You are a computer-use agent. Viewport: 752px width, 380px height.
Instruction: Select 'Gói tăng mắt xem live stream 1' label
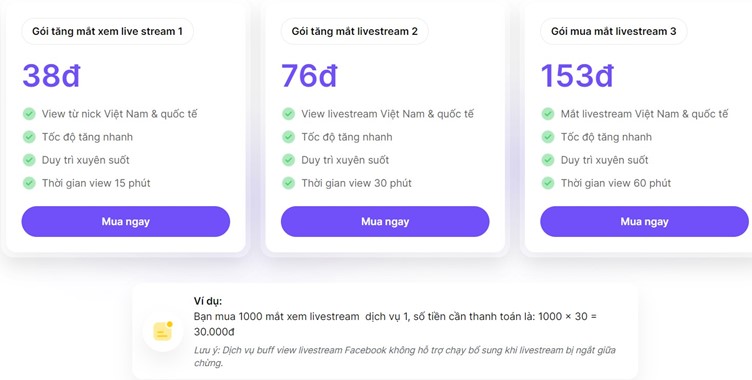pos(107,32)
